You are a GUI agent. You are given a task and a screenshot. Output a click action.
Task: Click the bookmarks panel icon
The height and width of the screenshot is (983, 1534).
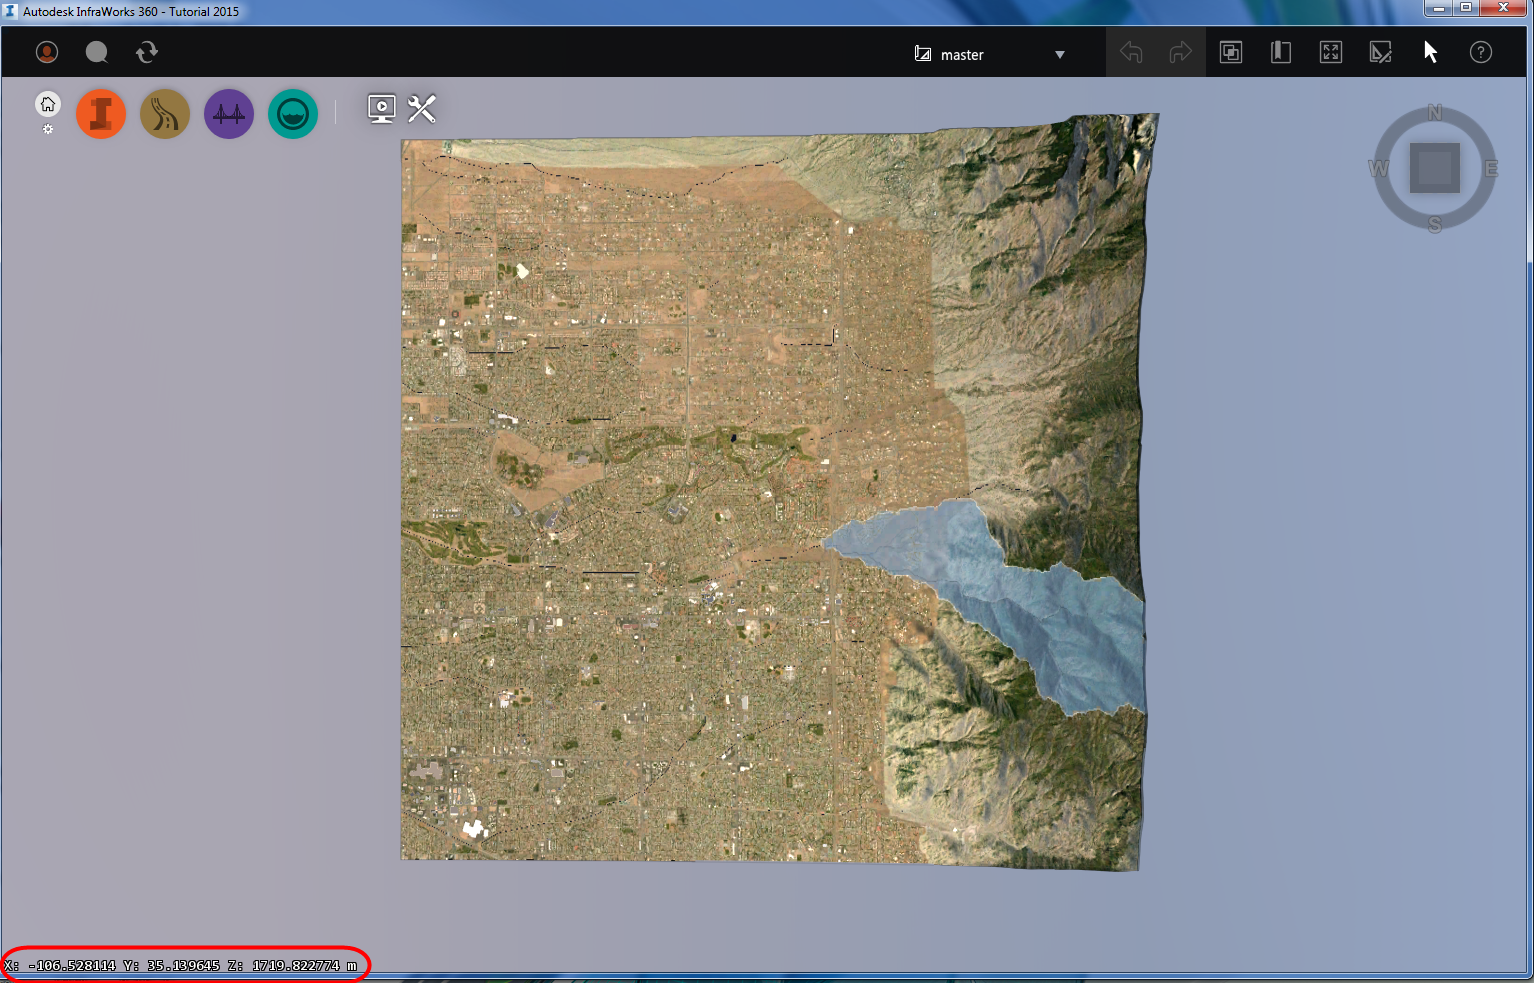(1281, 52)
